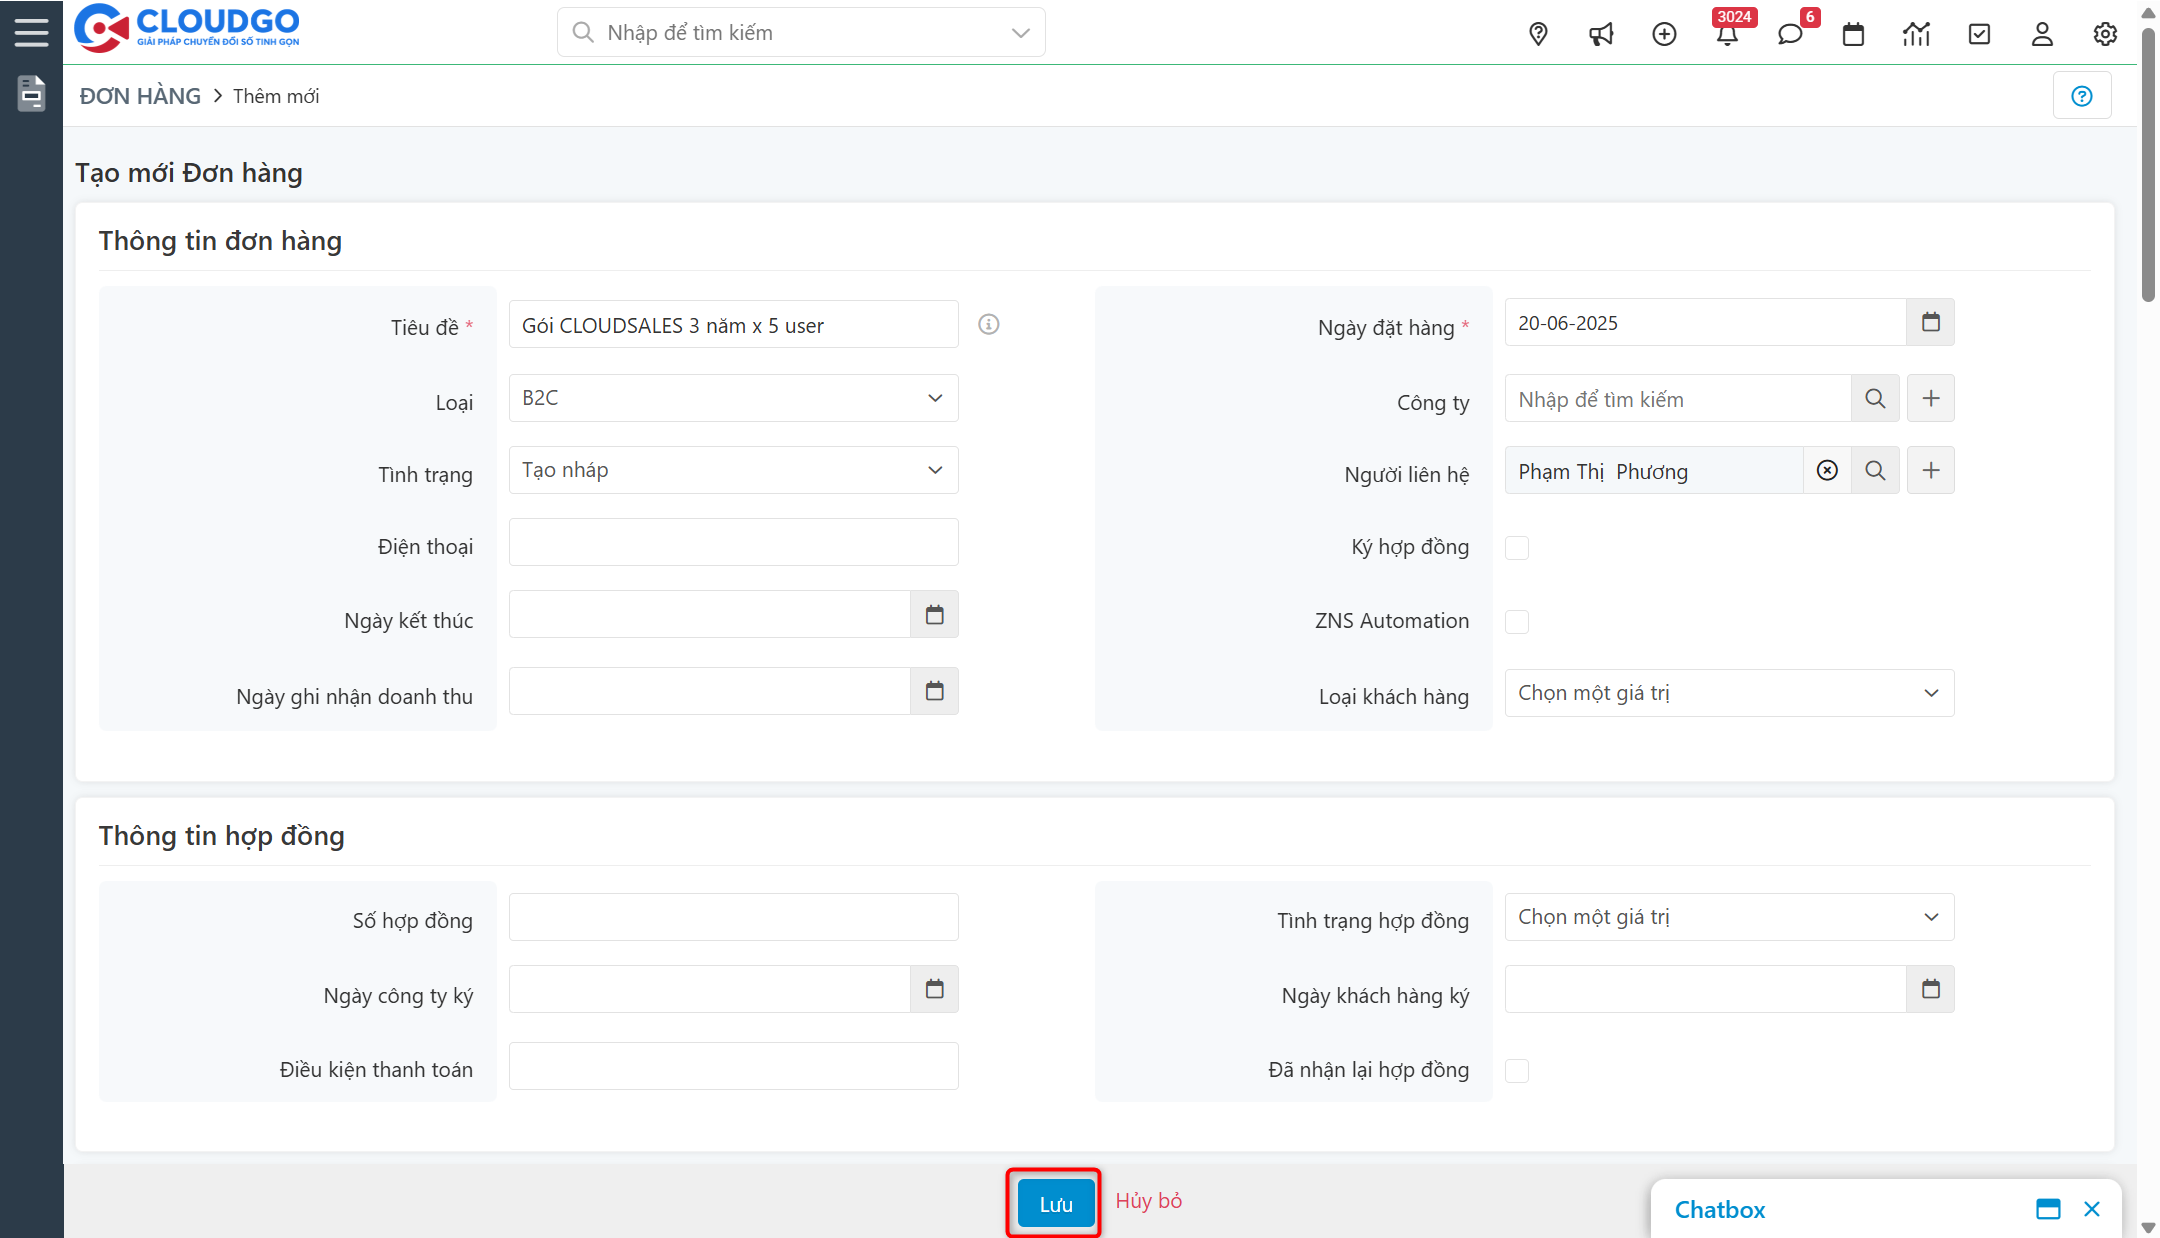
Task: Click the Lưu save button
Action: [1055, 1204]
